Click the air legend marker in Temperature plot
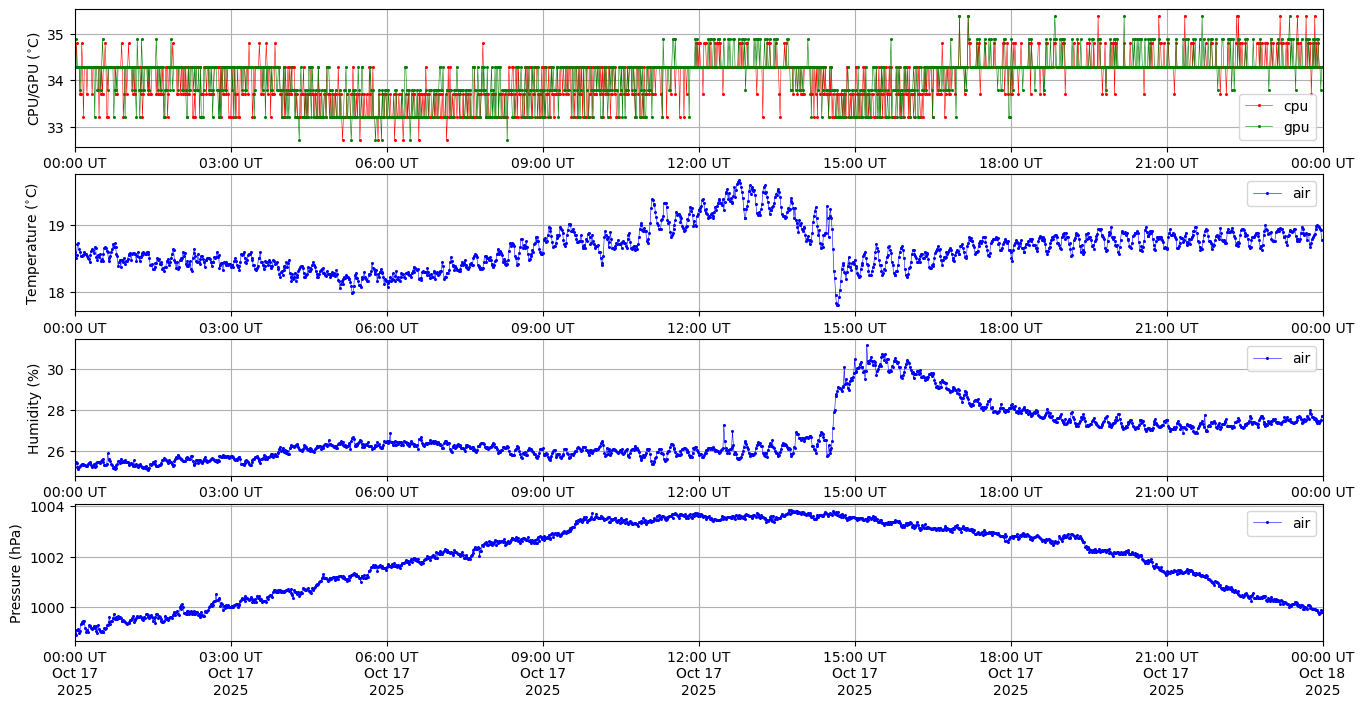 (1266, 193)
